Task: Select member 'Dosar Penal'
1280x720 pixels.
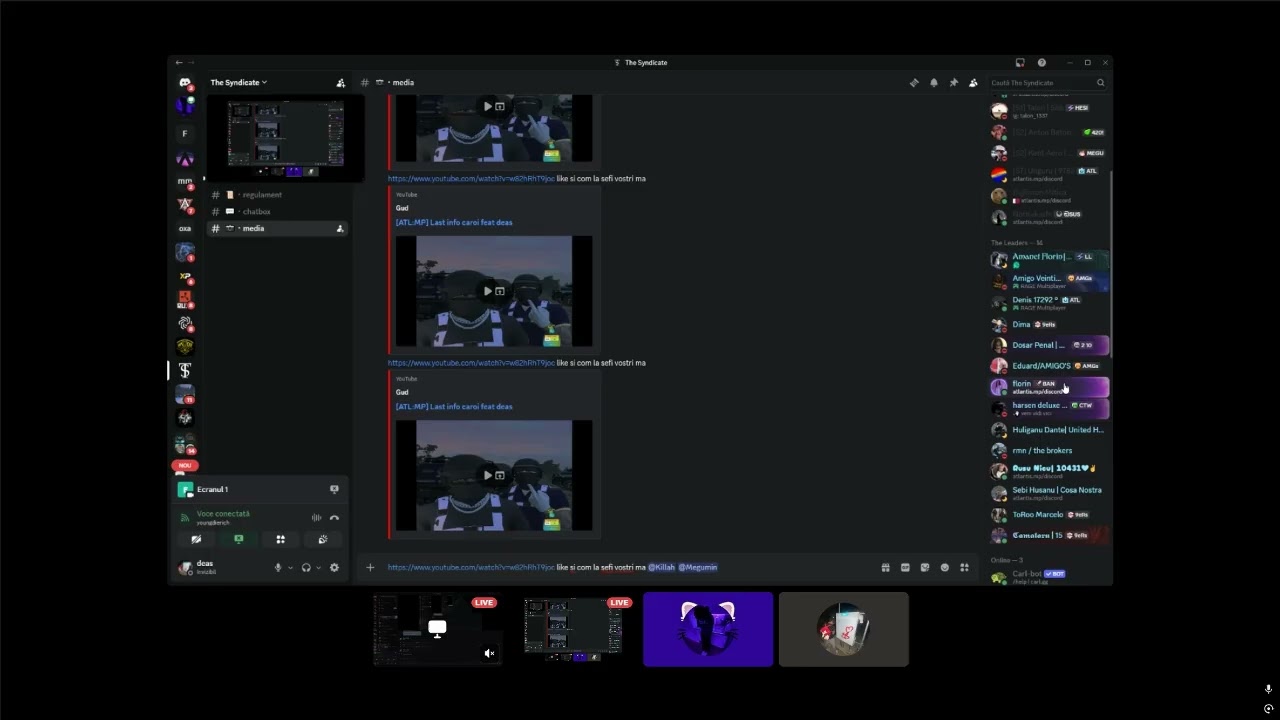Action: [1048, 345]
